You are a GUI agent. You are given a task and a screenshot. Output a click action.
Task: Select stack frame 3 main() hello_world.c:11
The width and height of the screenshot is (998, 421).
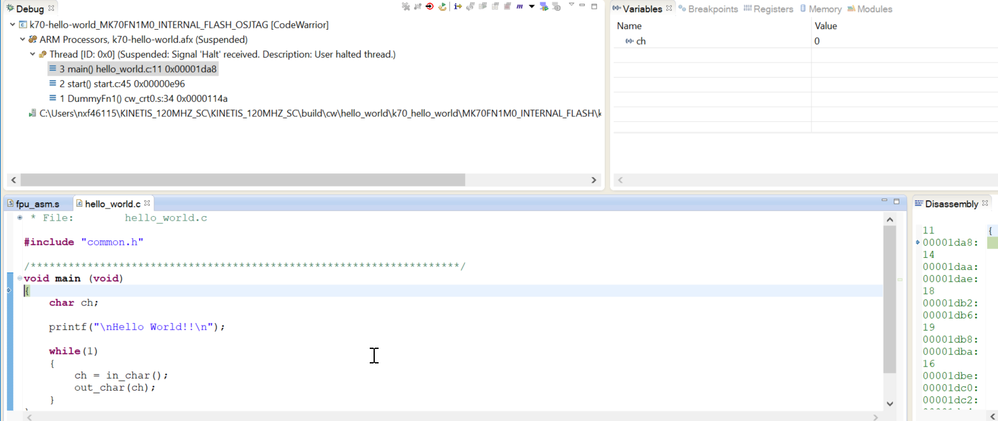click(133, 69)
